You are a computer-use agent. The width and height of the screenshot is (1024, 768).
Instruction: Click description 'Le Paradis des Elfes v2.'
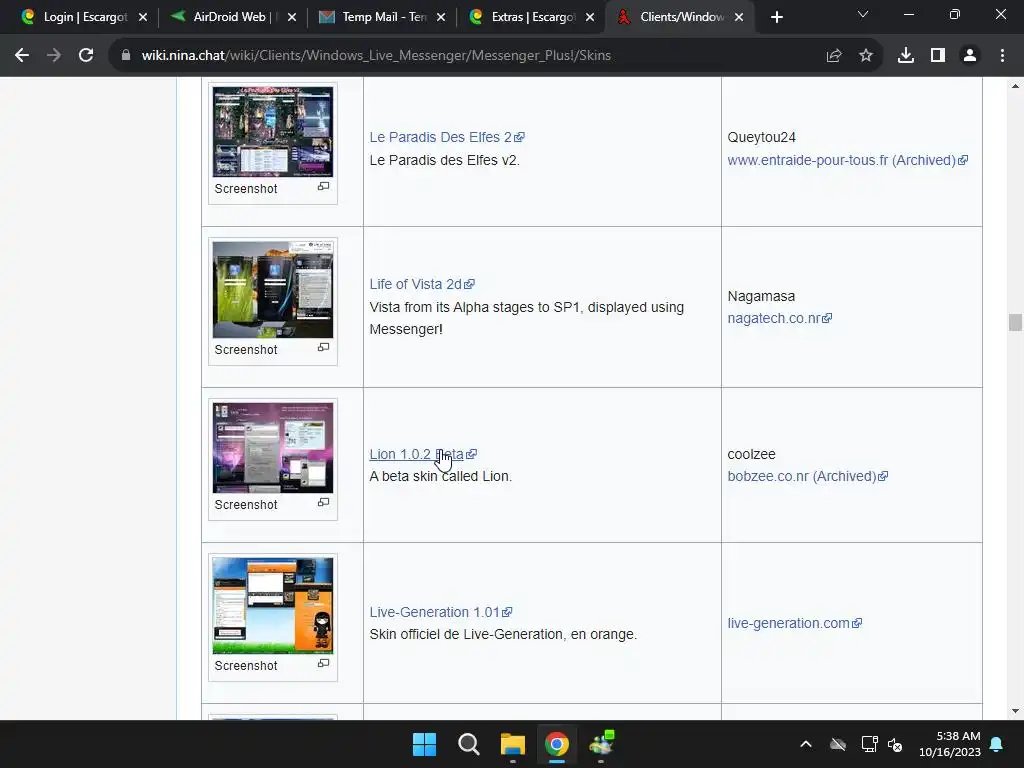point(445,160)
